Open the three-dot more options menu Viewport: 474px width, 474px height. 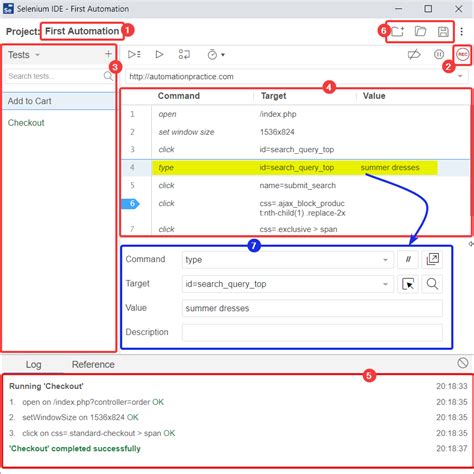[x=462, y=32]
